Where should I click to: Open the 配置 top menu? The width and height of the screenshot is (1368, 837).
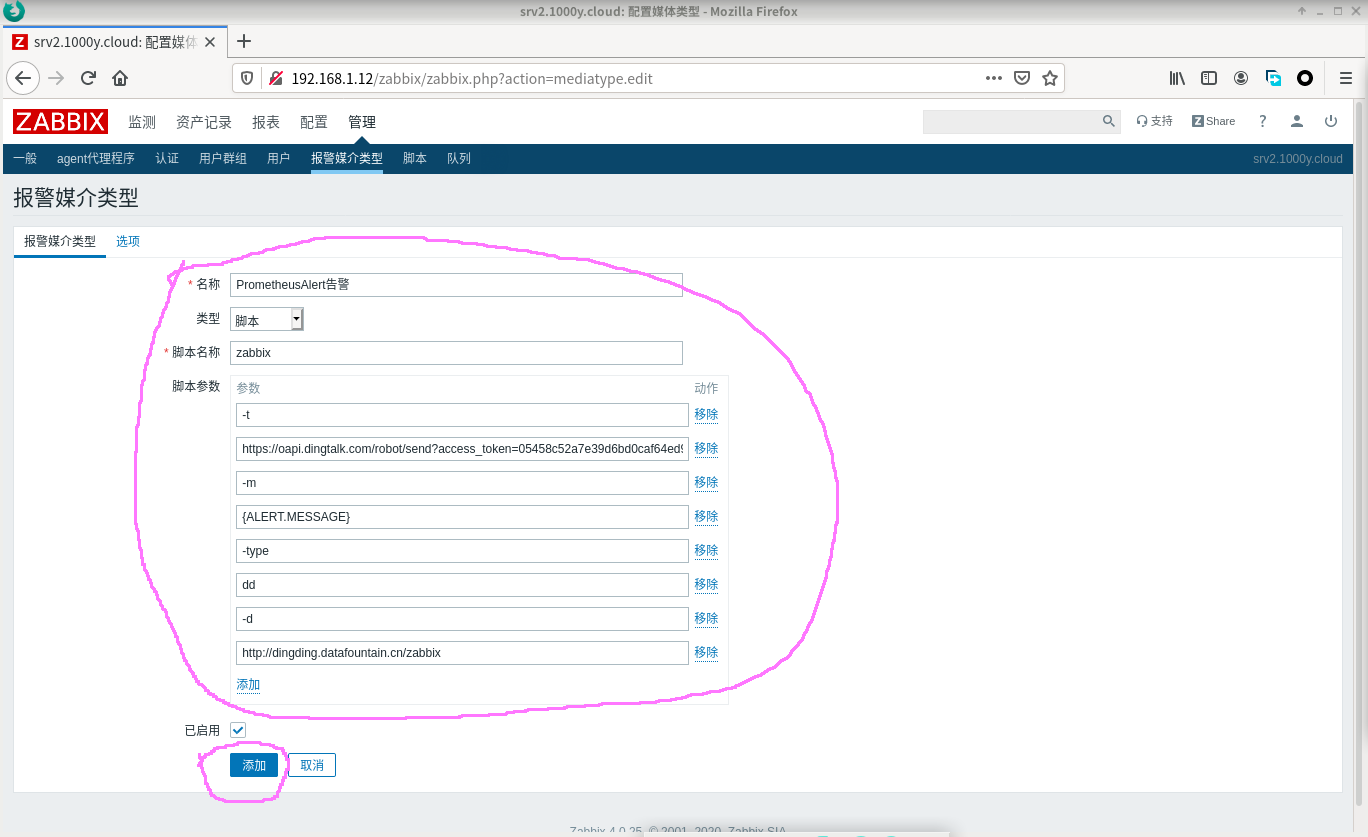point(313,122)
